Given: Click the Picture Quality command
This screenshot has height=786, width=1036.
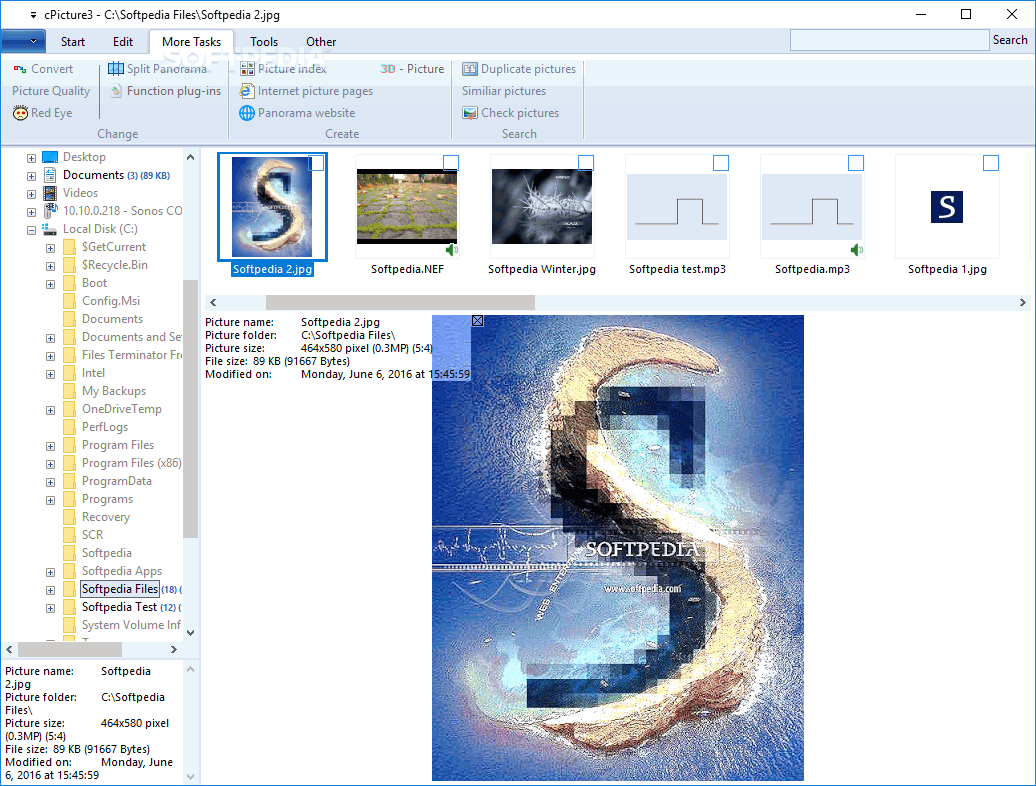Looking at the screenshot, I should (x=51, y=91).
